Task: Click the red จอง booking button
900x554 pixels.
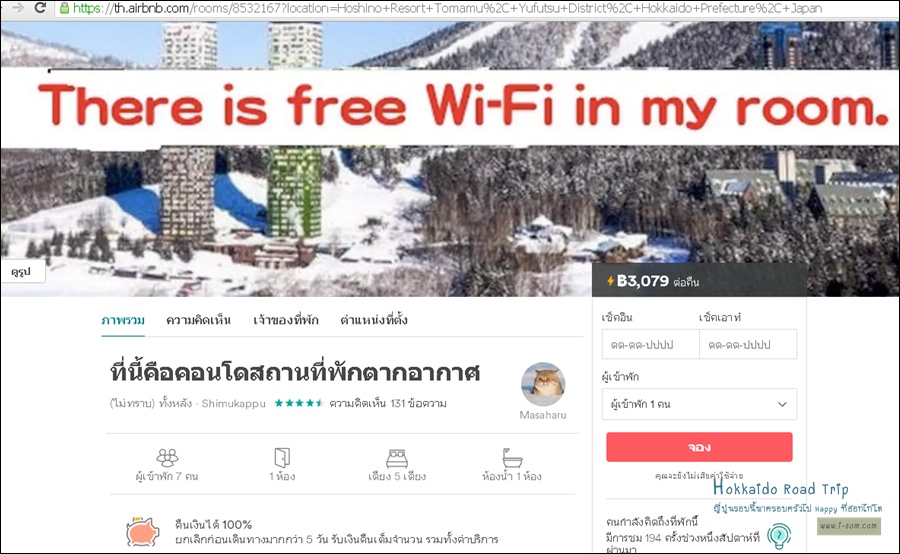Action: [699, 447]
